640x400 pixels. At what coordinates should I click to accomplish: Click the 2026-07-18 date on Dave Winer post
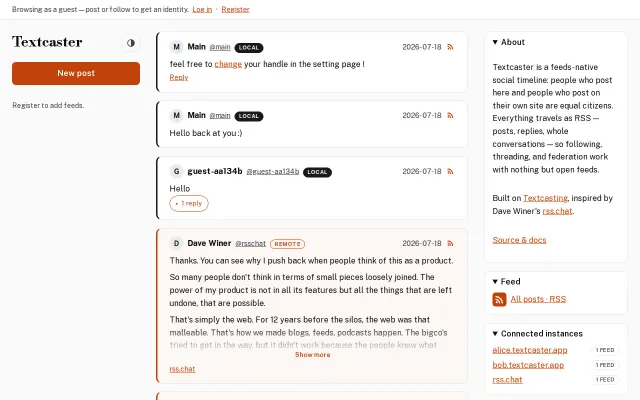click(422, 243)
